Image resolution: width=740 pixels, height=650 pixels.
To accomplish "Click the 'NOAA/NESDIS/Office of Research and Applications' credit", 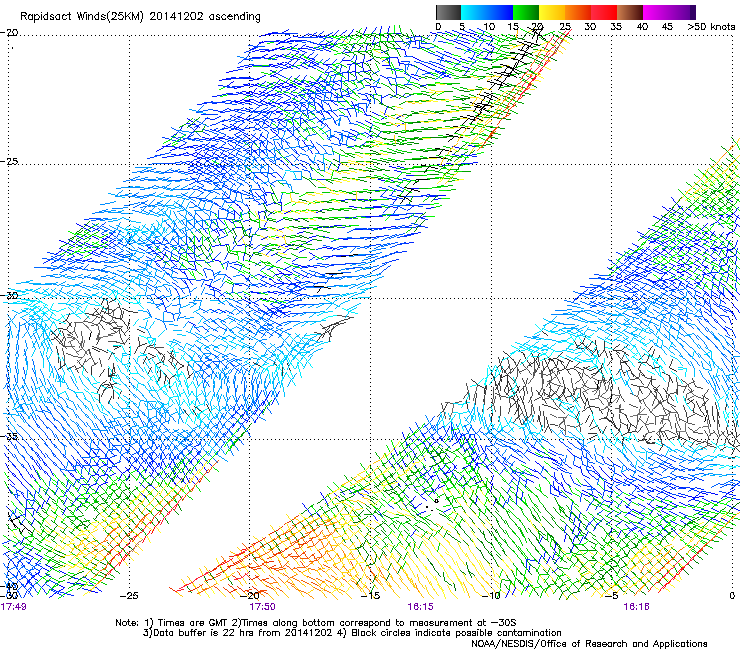I will (589, 644).
